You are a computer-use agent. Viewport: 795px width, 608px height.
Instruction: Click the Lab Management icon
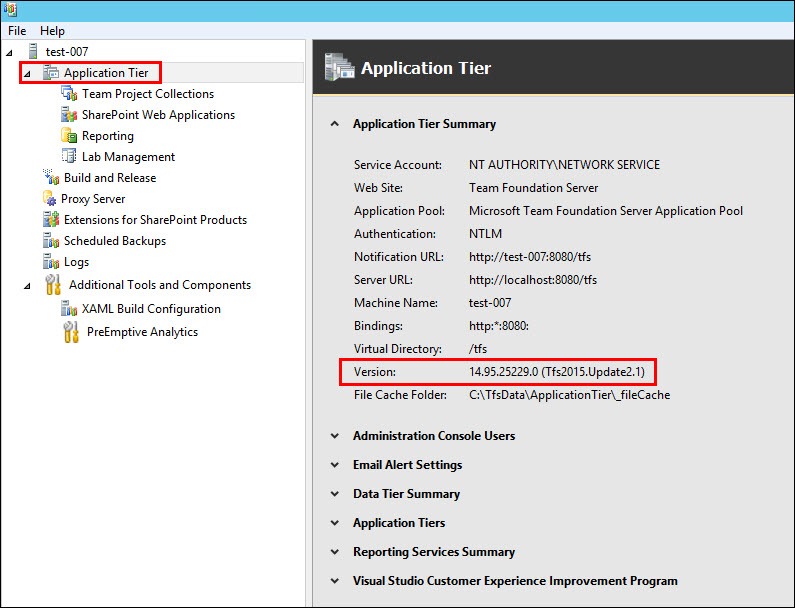pos(69,157)
